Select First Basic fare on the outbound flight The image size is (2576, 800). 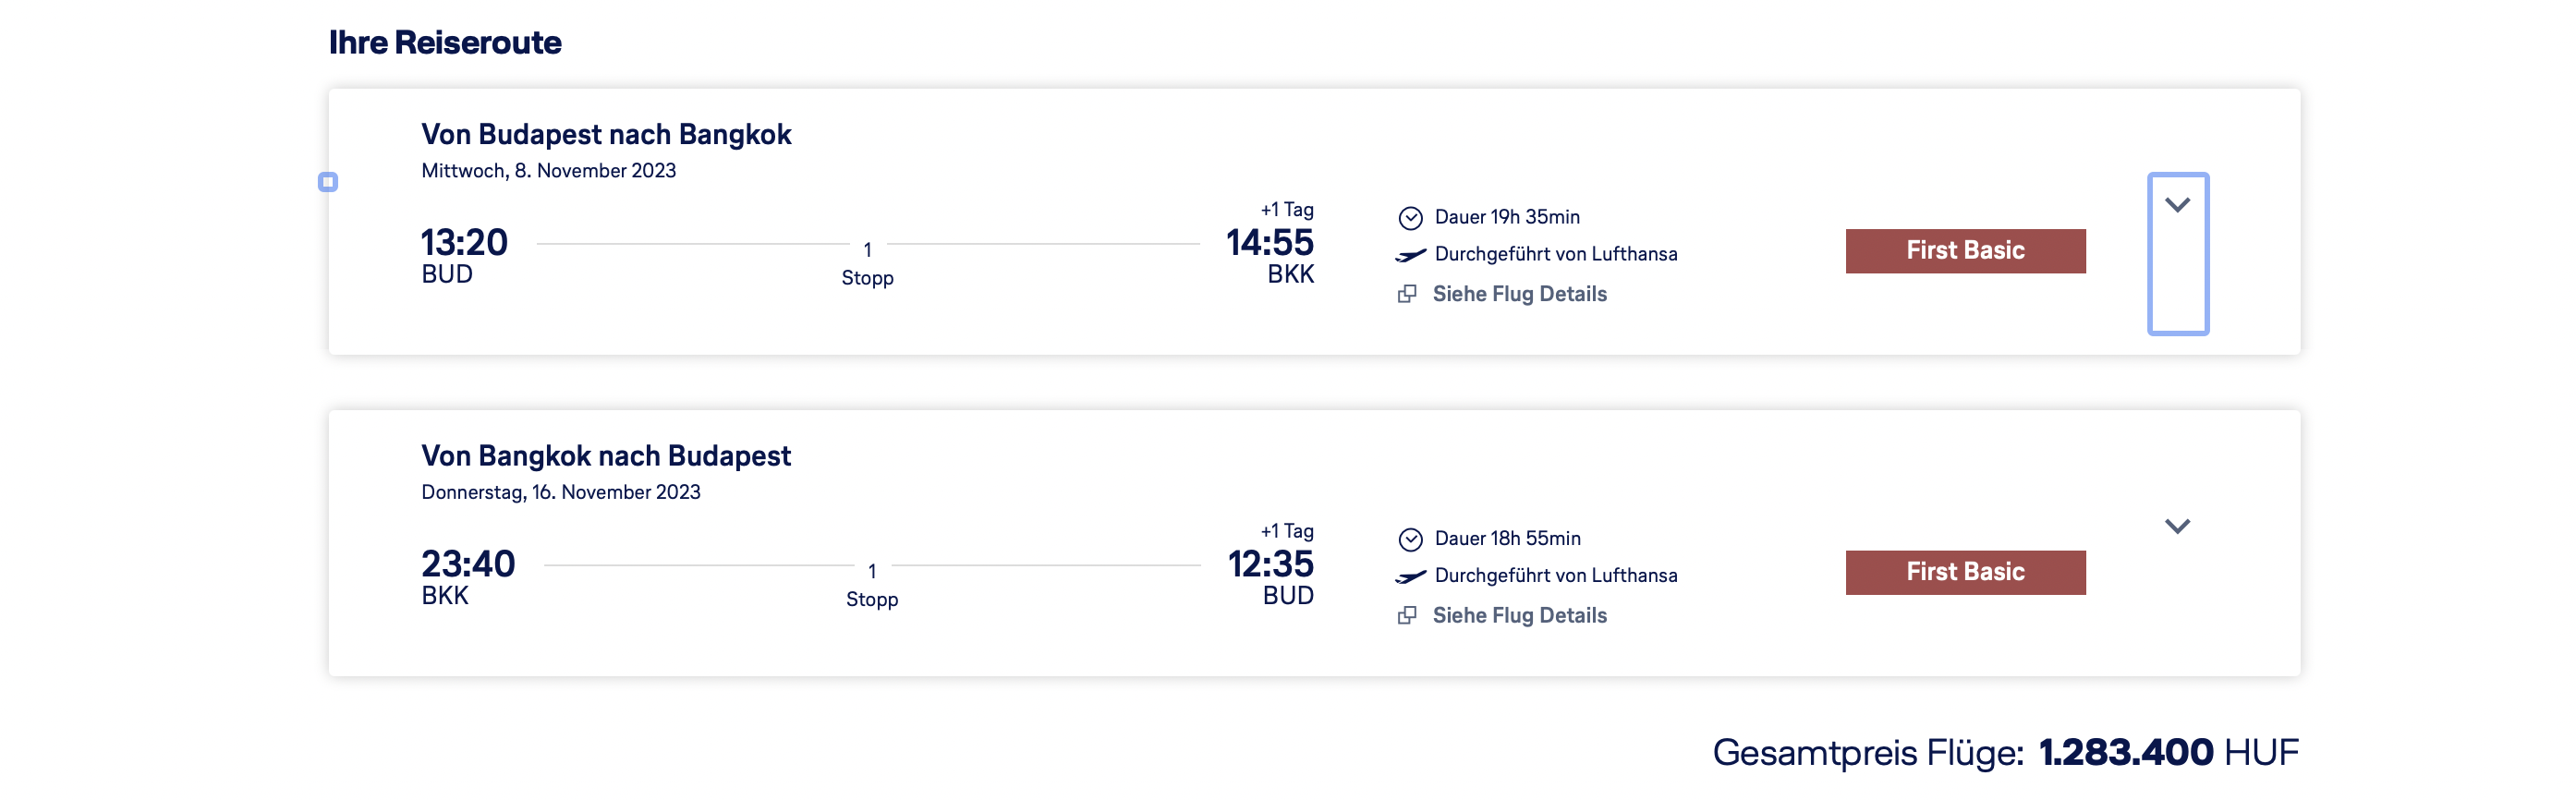(1964, 251)
